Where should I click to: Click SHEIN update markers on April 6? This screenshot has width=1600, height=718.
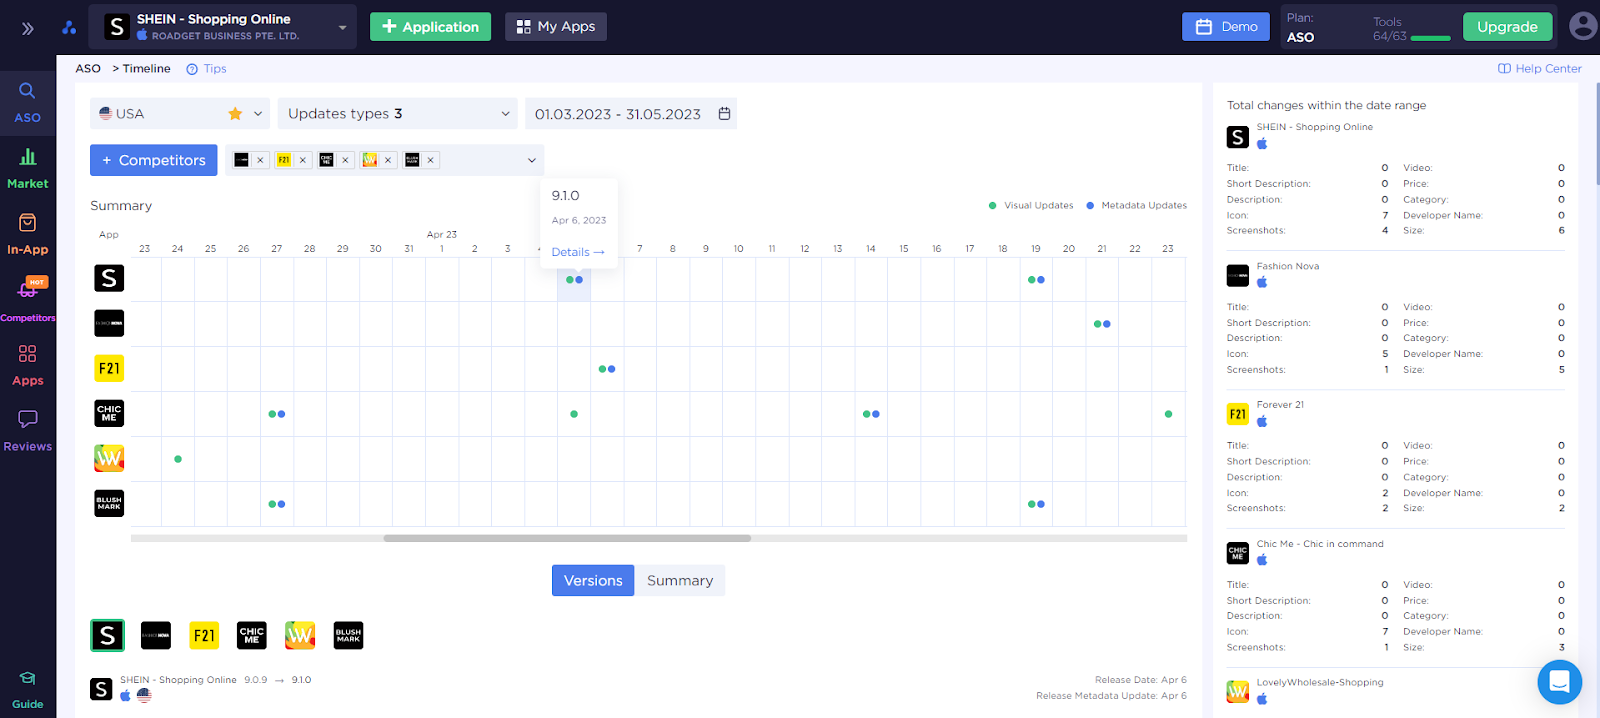574,280
